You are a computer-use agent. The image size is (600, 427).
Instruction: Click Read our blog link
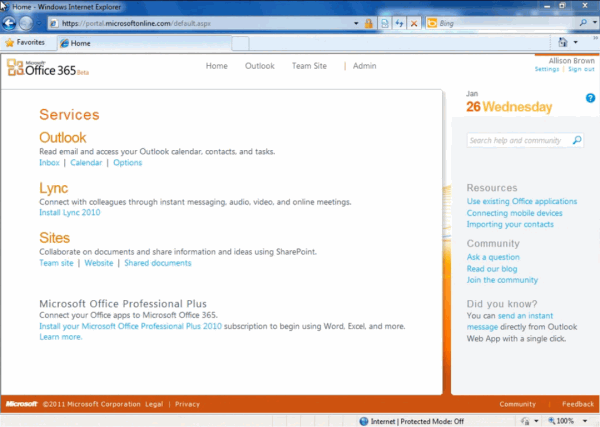[492, 269]
